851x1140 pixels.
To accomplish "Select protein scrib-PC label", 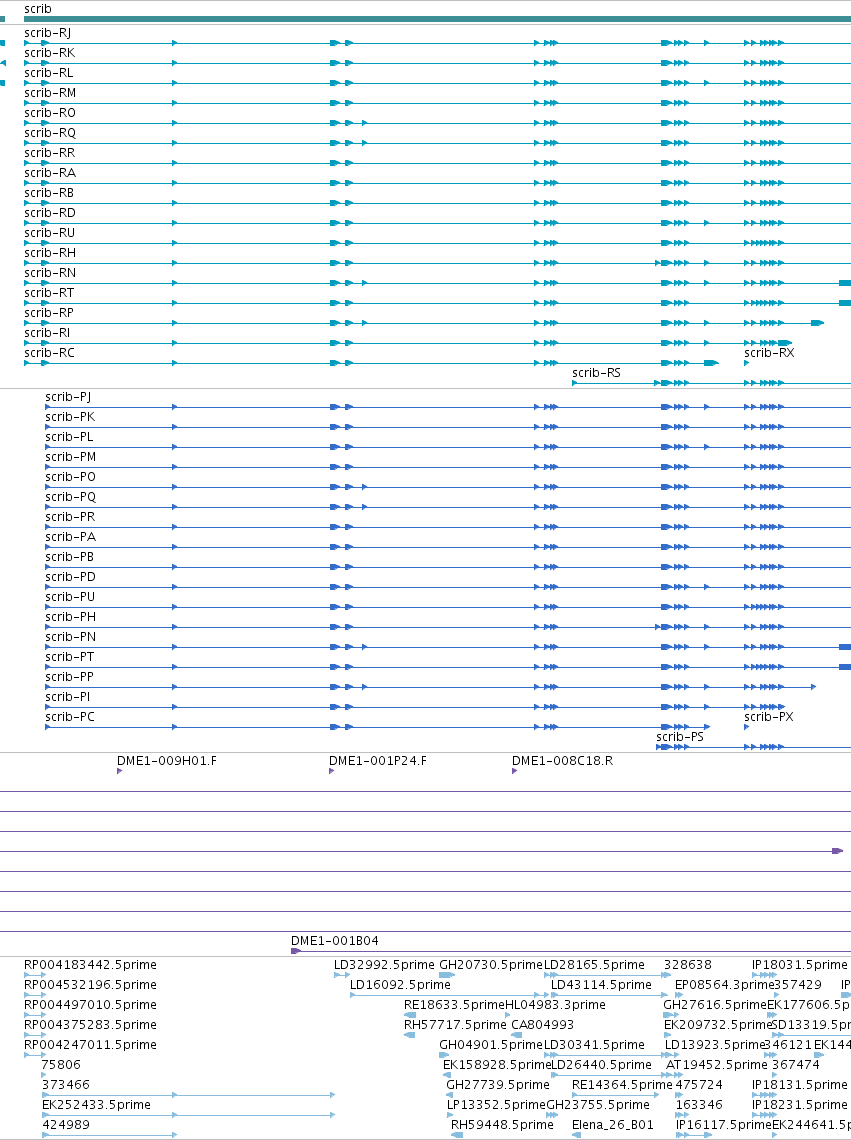I will (x=70, y=716).
